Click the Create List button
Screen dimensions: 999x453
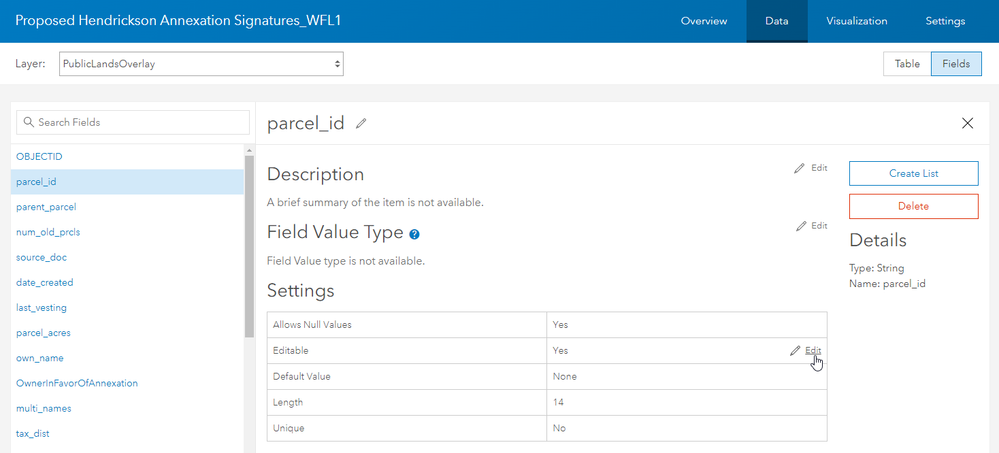pyautogui.click(x=913, y=173)
